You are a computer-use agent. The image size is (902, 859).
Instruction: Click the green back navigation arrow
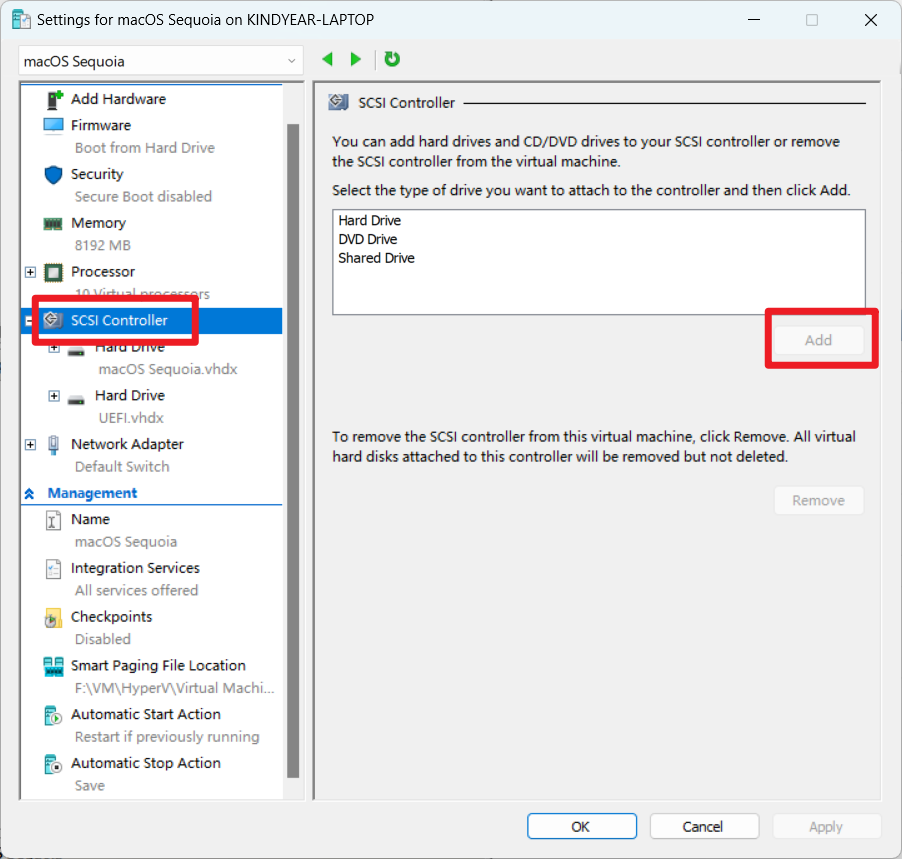328,59
